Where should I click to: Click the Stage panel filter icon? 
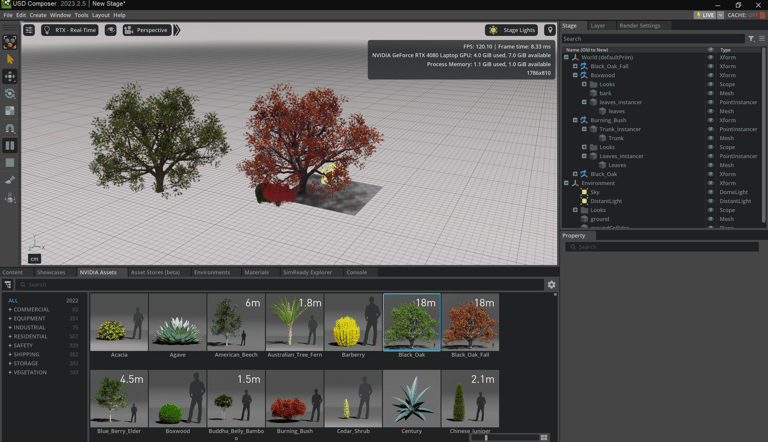751,39
